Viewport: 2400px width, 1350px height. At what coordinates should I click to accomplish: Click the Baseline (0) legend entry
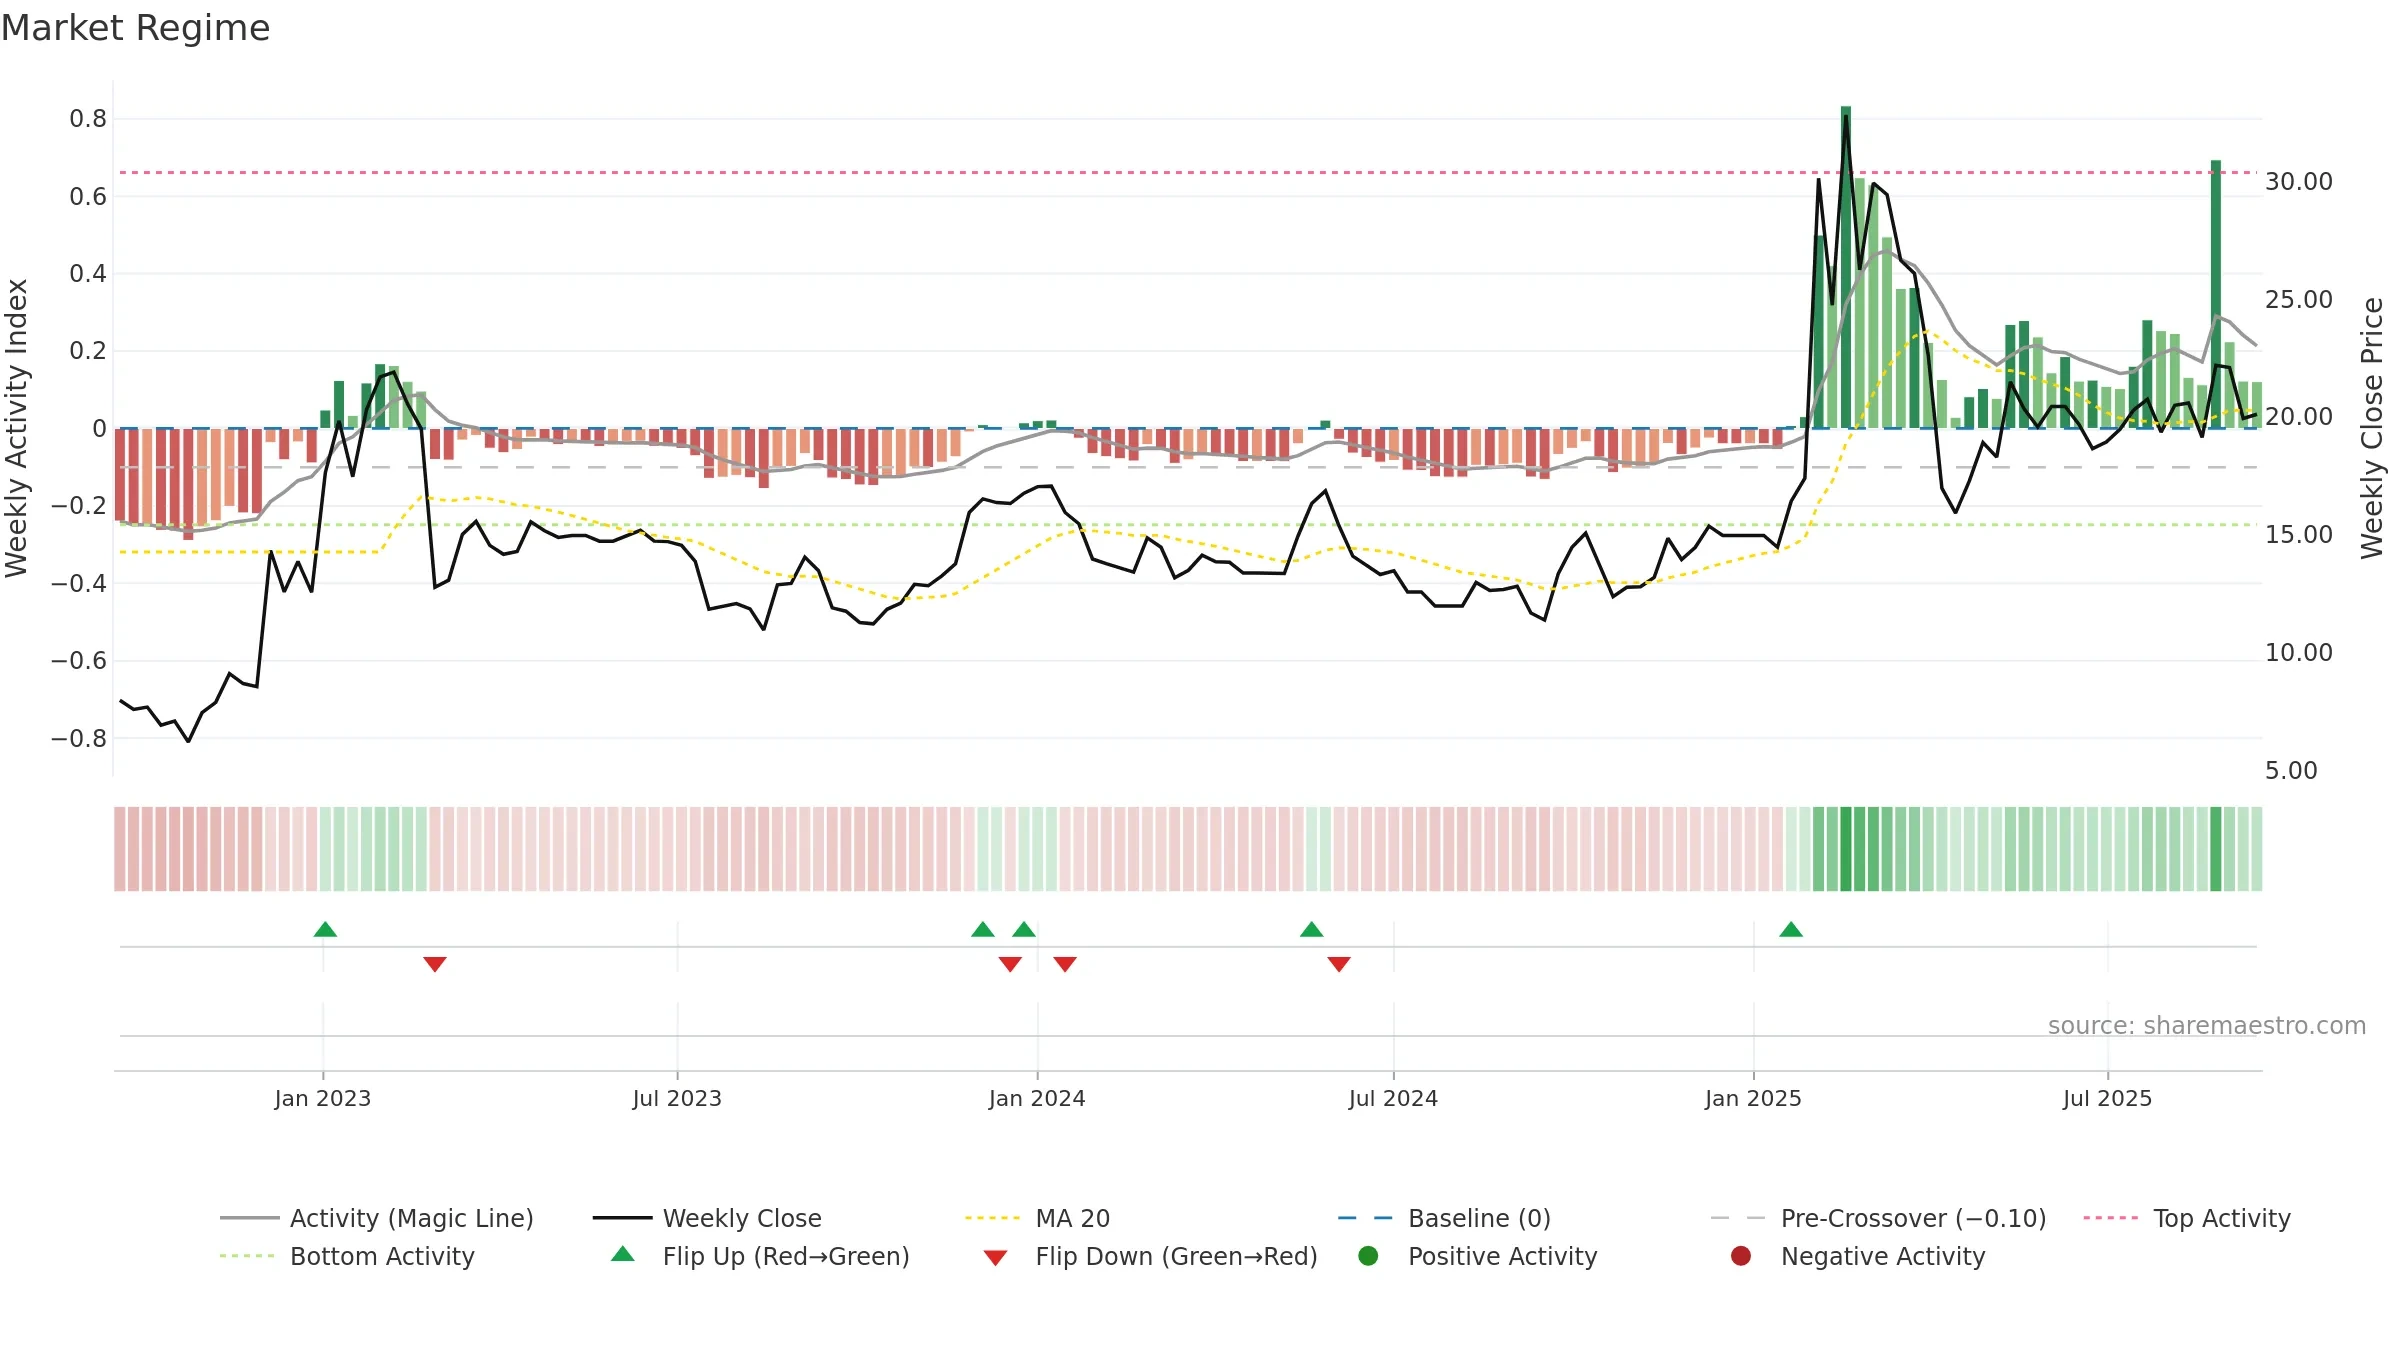(x=1444, y=1218)
